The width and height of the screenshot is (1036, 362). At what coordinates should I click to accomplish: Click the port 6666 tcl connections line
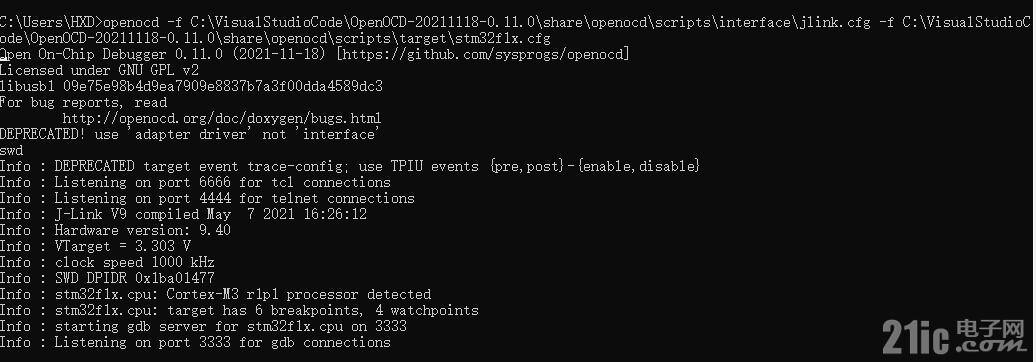click(x=195, y=182)
